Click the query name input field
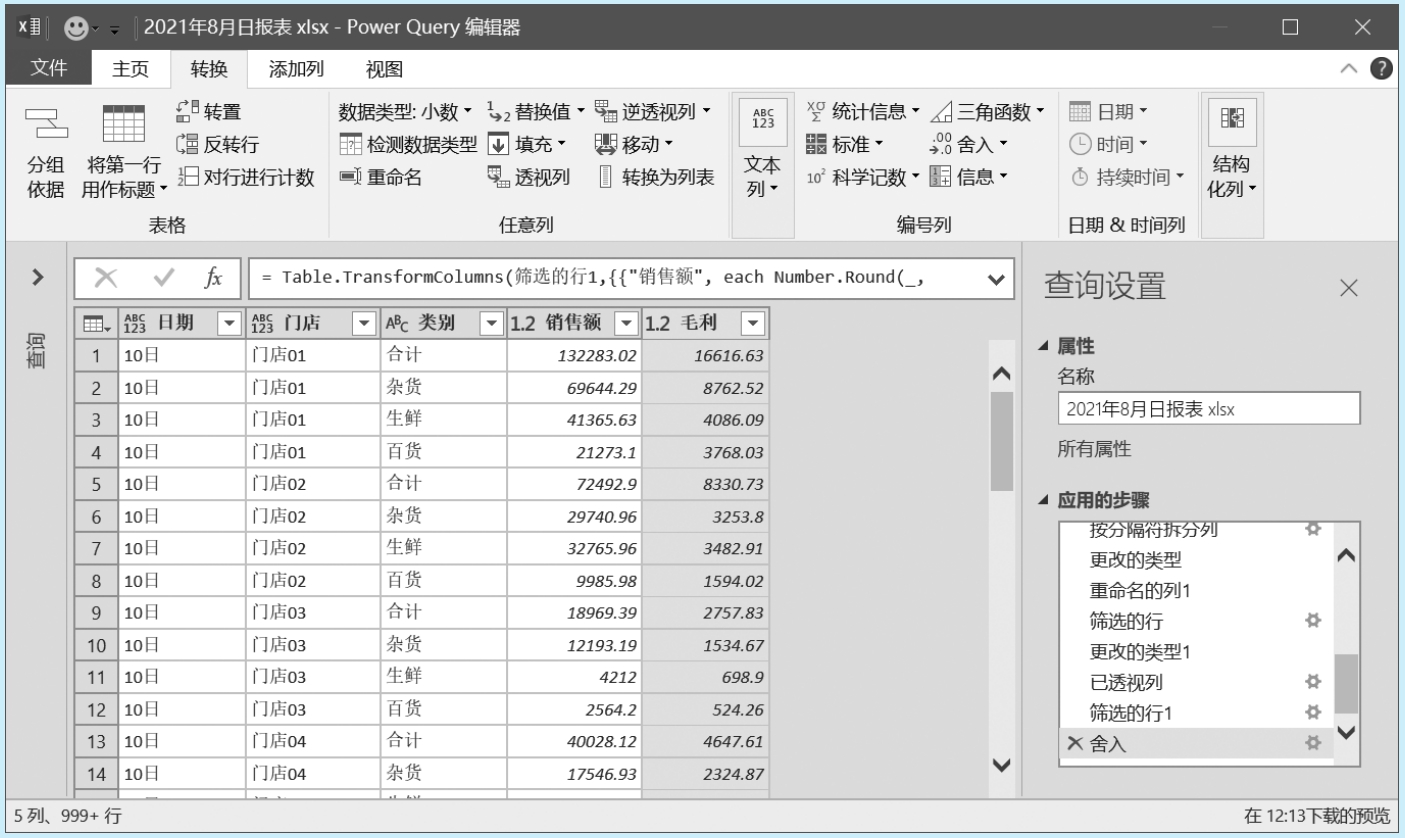This screenshot has height=838, width=1405. (1208, 409)
